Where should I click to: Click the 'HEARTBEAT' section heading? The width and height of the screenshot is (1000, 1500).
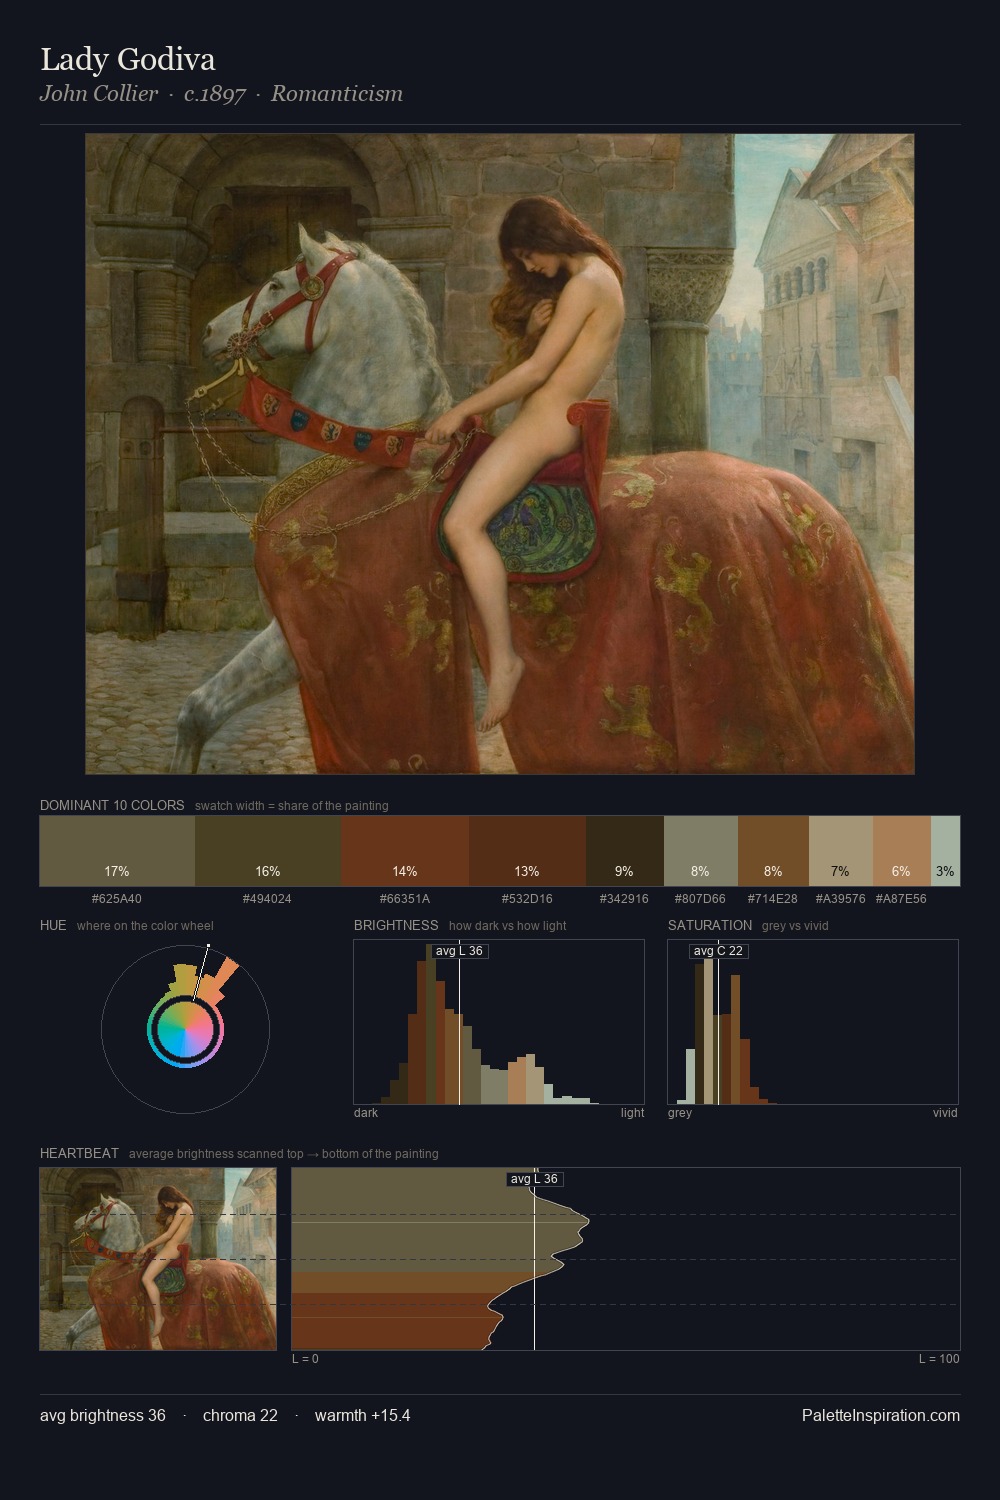[x=79, y=1153]
